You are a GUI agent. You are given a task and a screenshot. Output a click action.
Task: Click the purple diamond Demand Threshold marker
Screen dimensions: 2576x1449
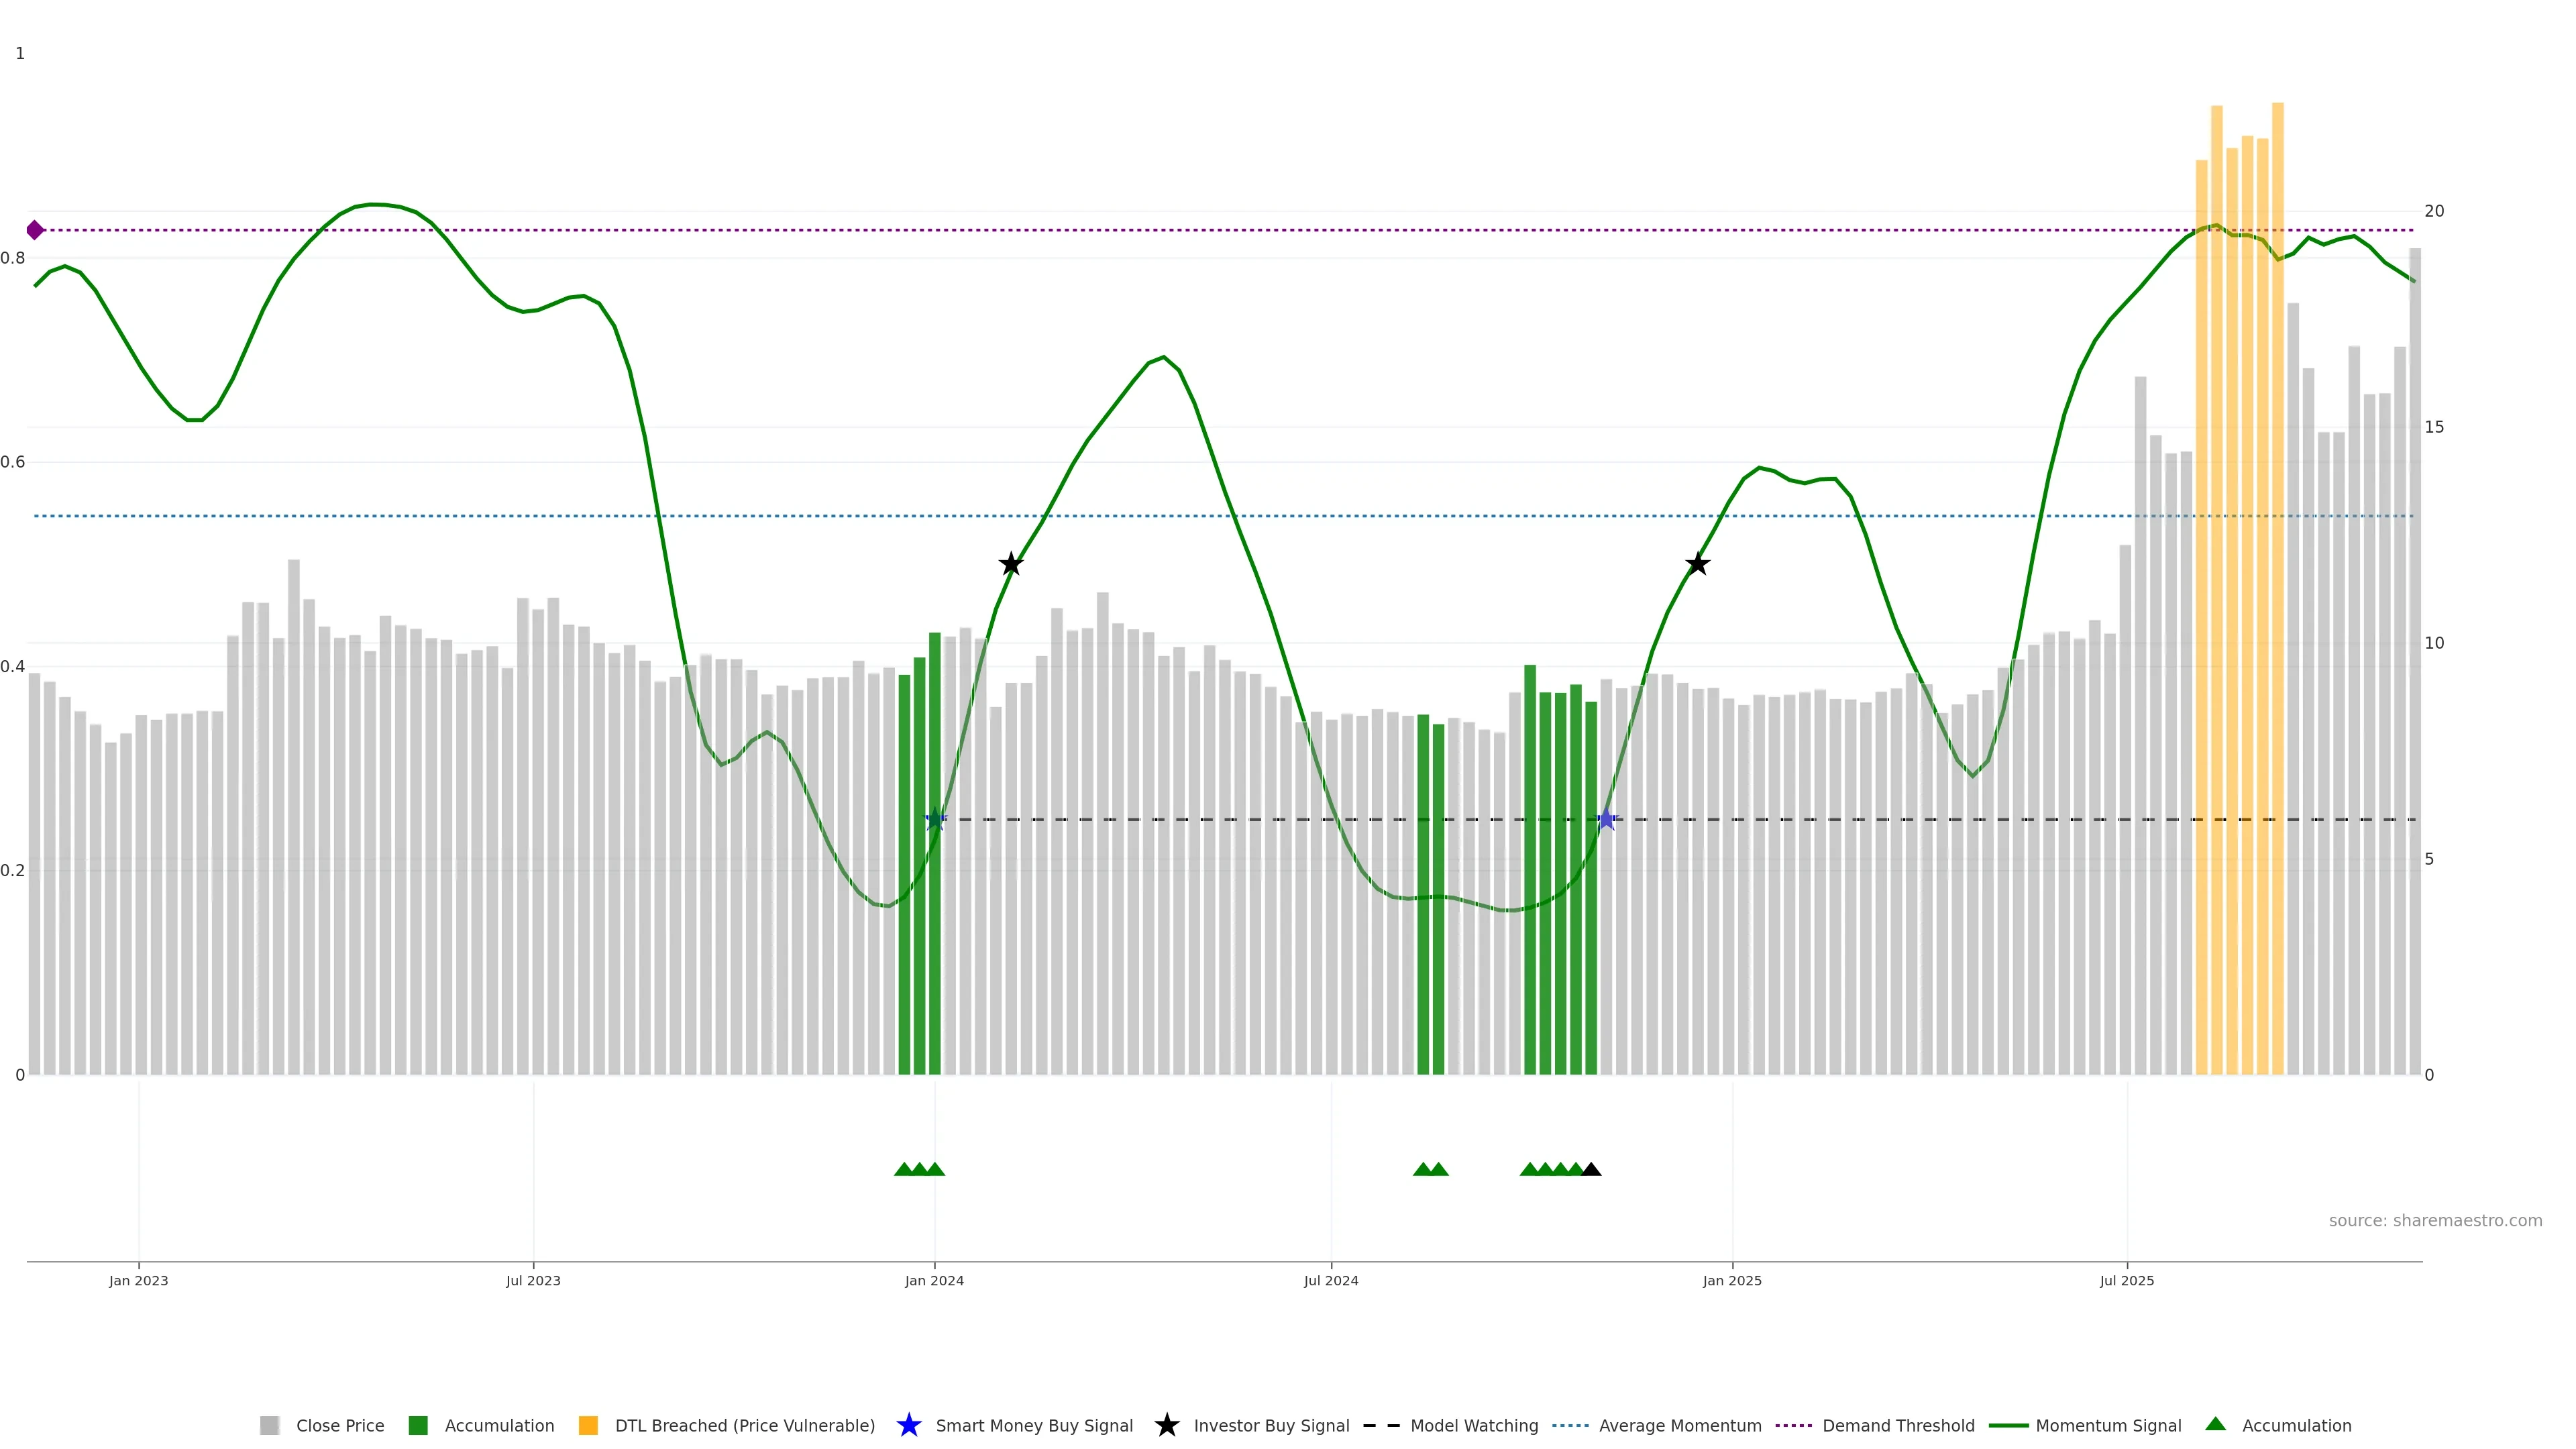point(35,230)
